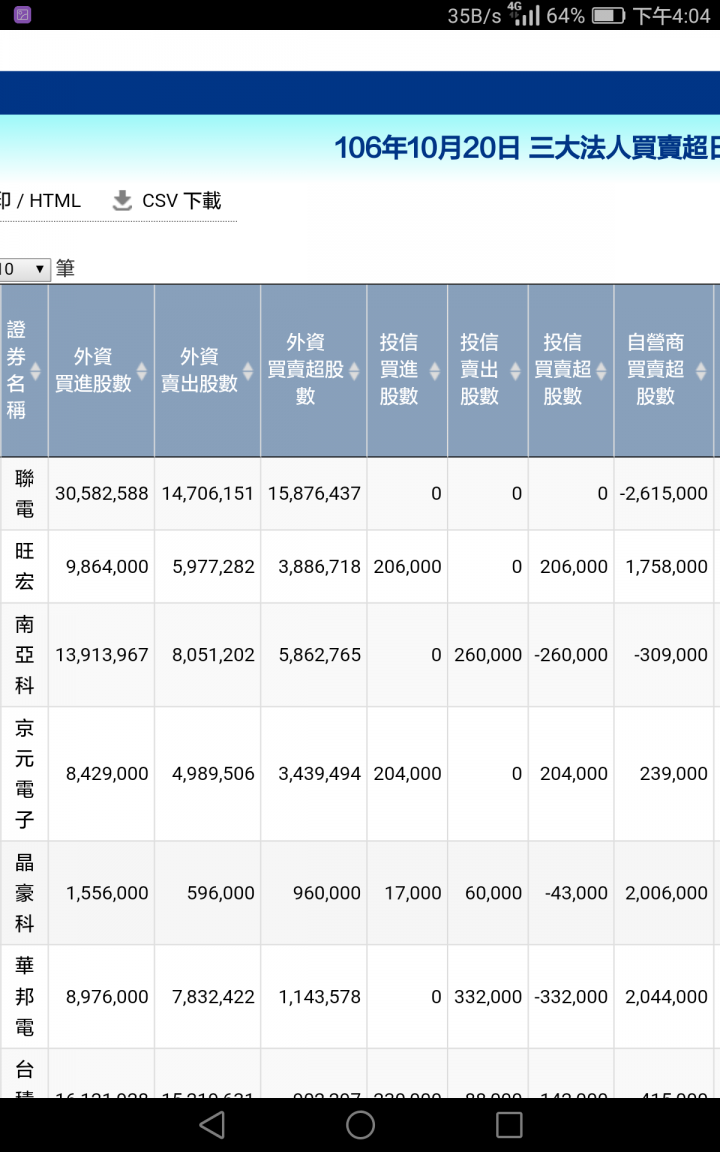Tap the Android home button

click(x=360, y=1124)
